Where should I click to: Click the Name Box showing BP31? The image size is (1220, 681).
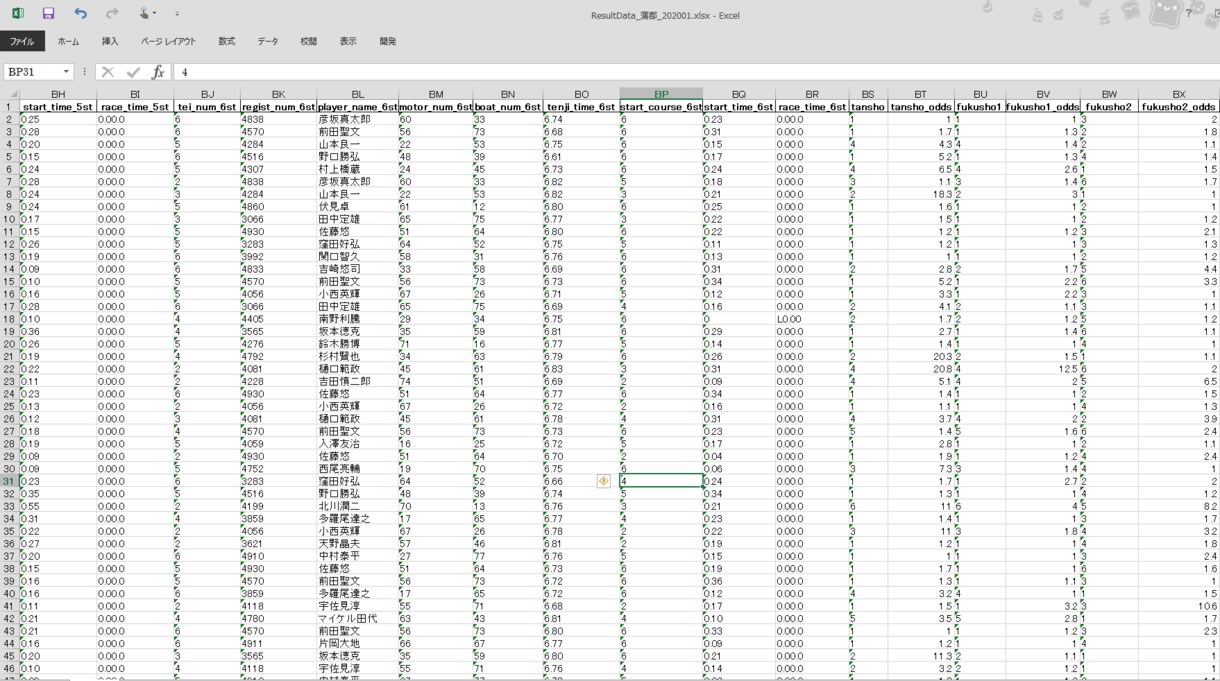(x=32, y=72)
